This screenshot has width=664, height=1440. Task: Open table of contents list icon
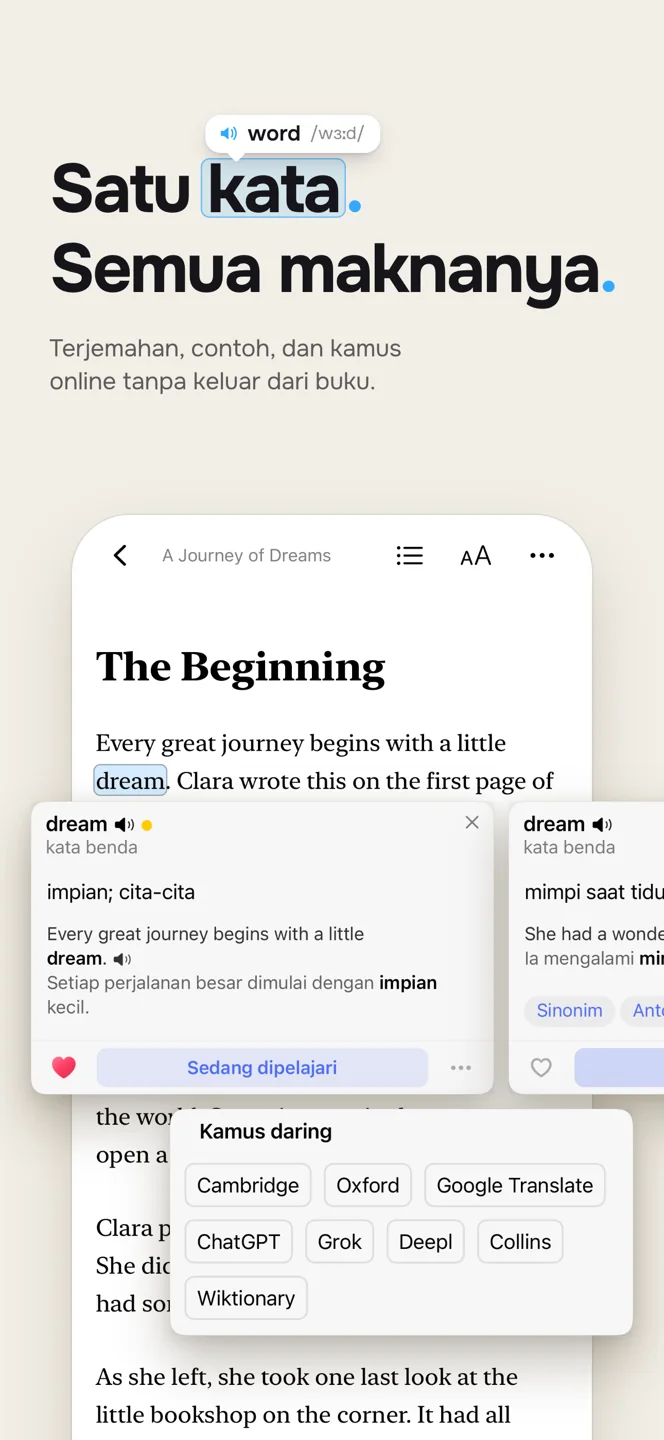(409, 556)
